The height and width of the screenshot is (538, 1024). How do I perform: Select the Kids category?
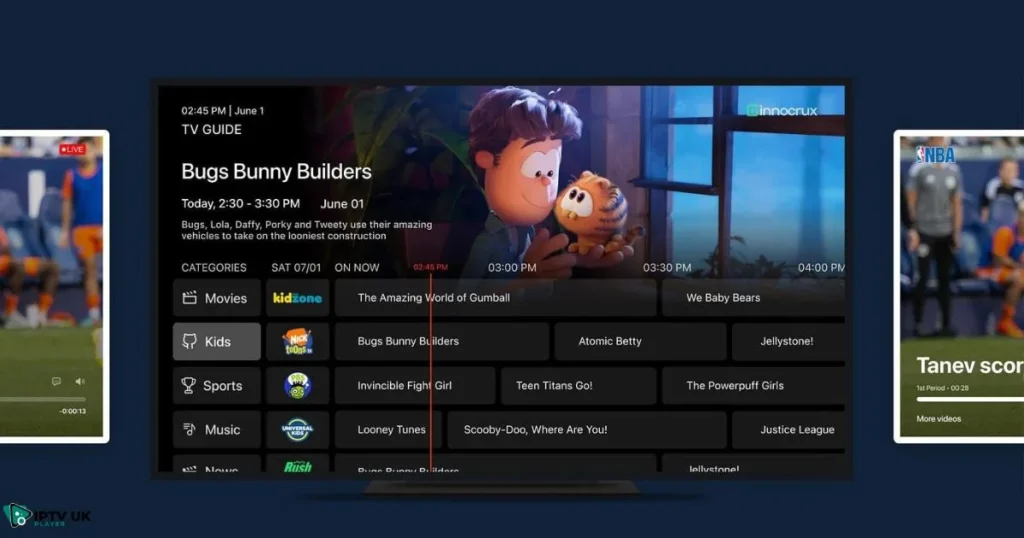point(217,341)
